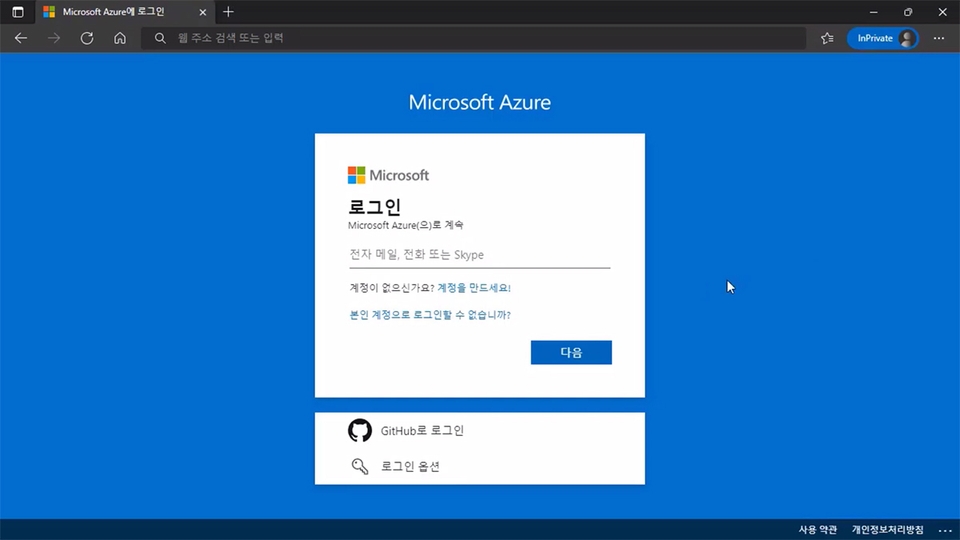Open a new browser tab
The width and height of the screenshot is (960, 540).
coord(228,12)
